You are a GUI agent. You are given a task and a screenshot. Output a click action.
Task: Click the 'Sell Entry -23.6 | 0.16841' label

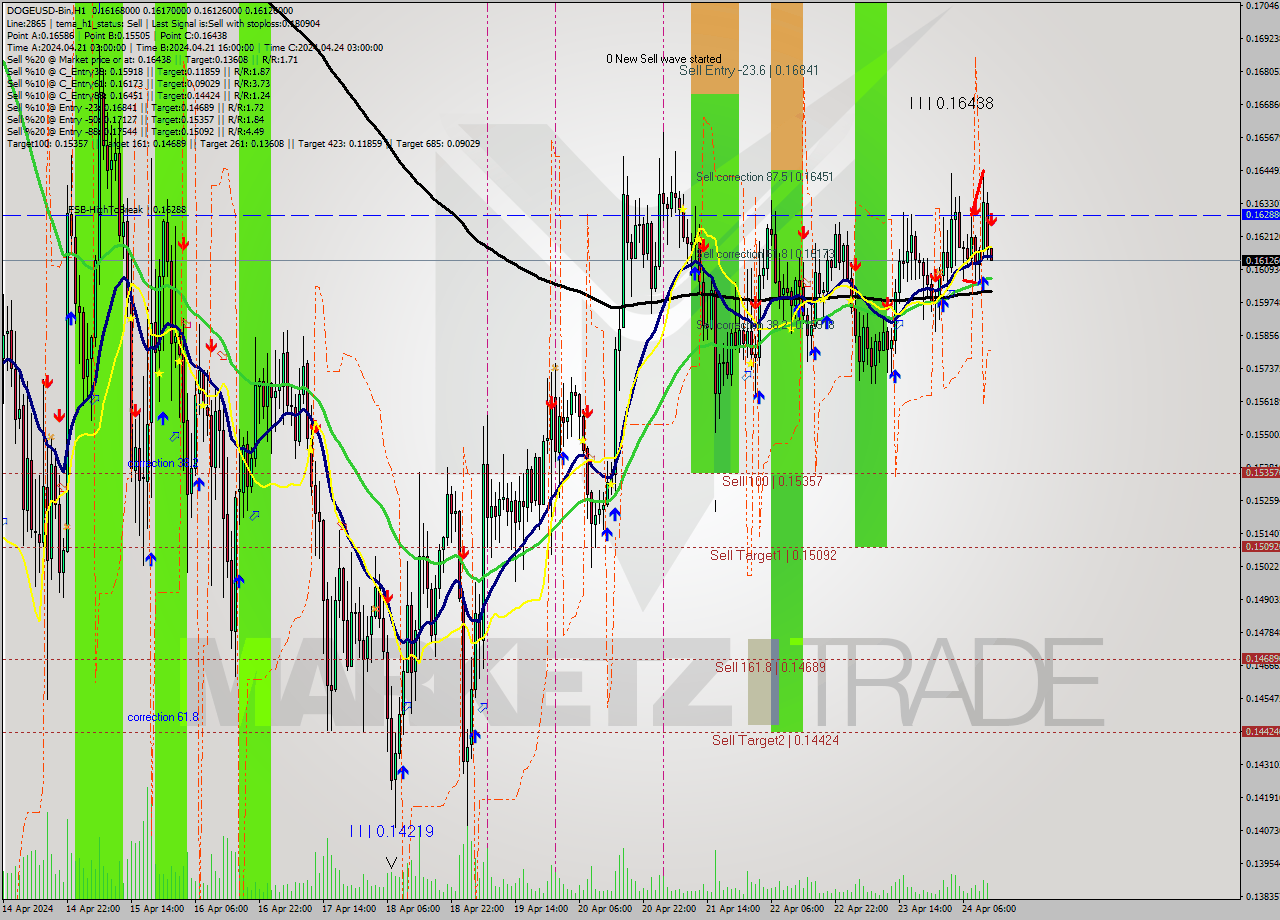tap(749, 71)
